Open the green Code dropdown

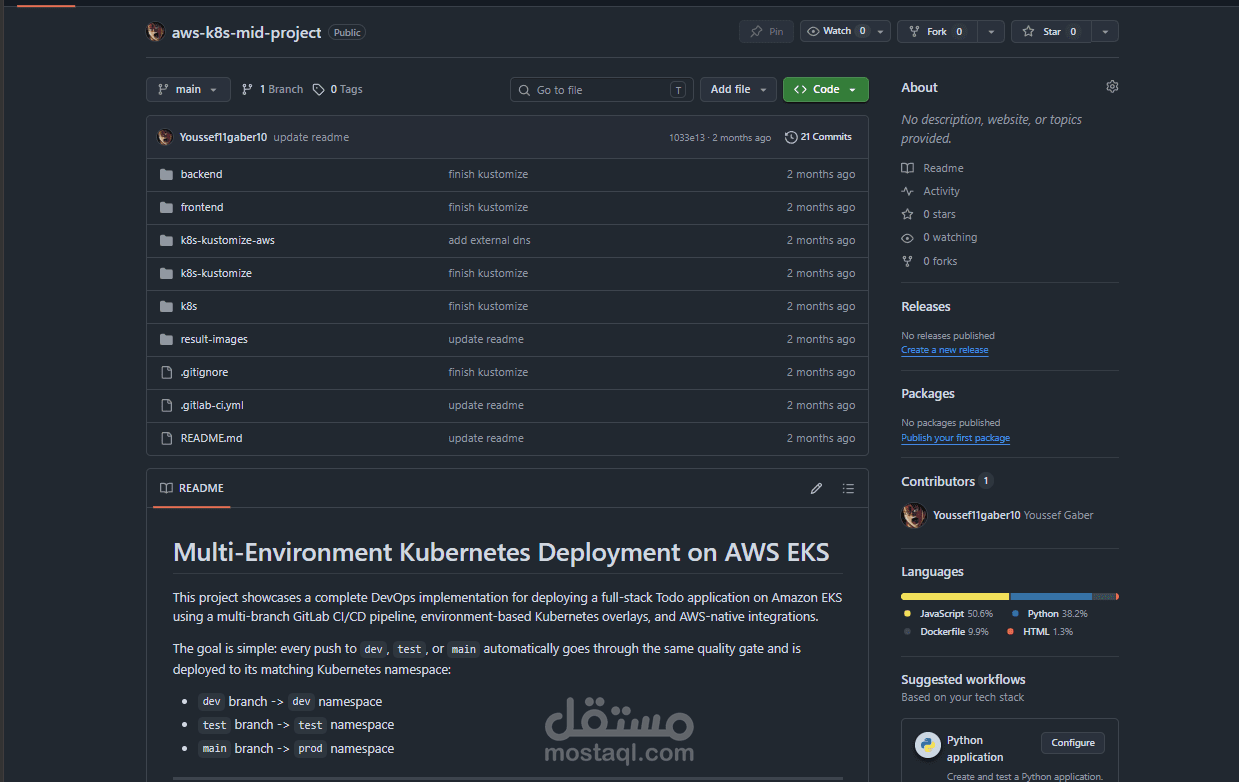click(826, 90)
